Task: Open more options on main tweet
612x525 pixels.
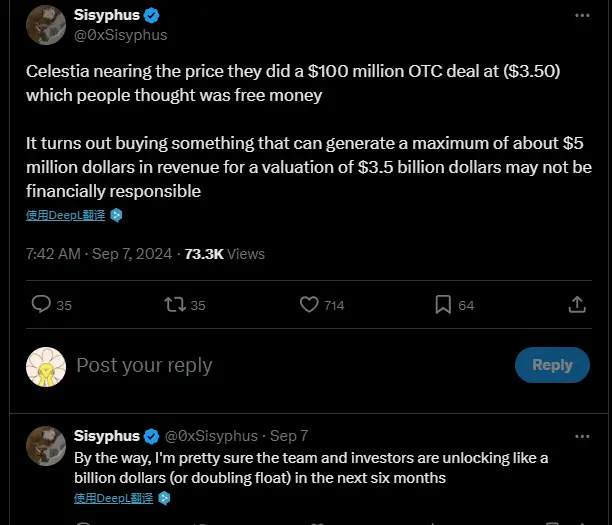Action: click(582, 17)
